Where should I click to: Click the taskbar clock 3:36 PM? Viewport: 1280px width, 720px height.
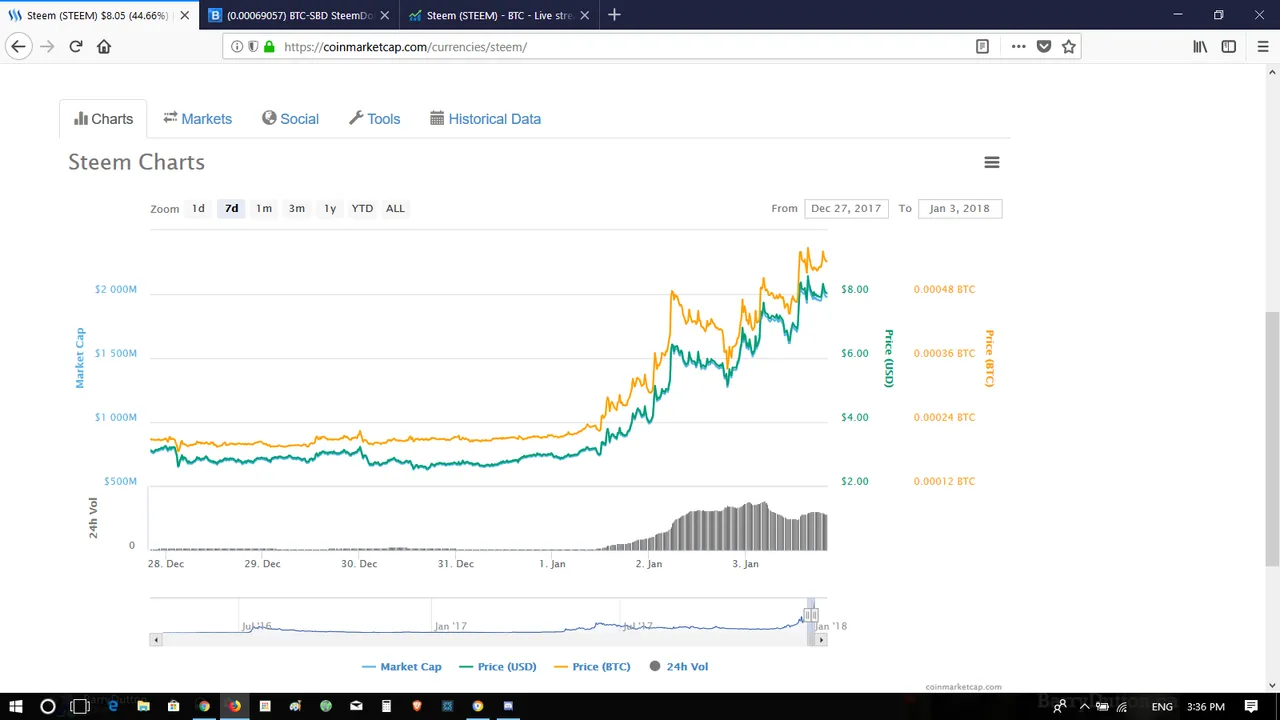click(1207, 706)
